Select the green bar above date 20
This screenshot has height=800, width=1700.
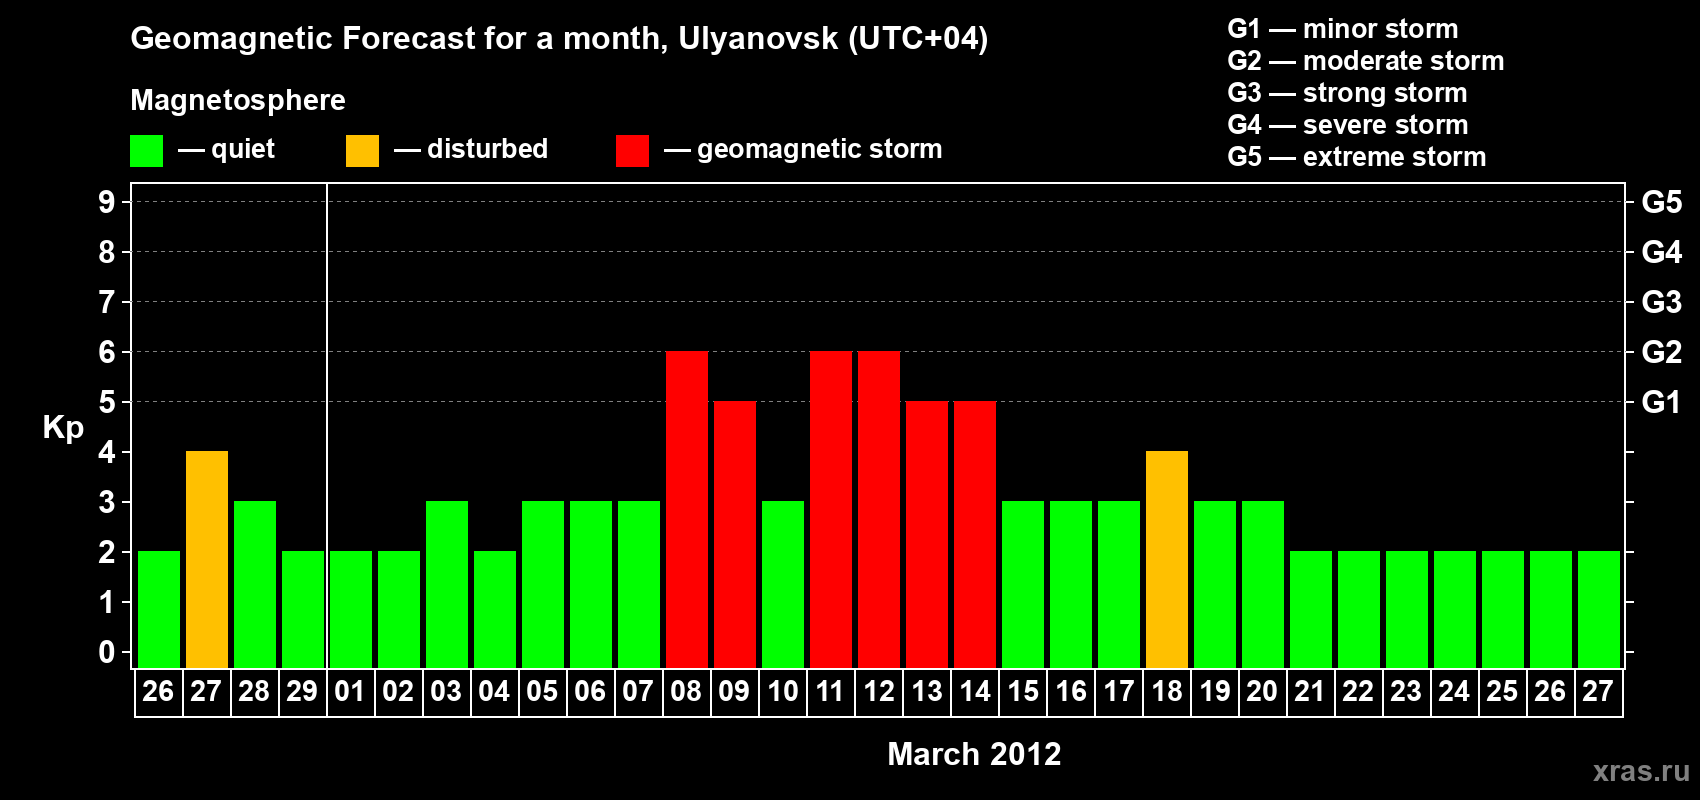tap(1263, 584)
